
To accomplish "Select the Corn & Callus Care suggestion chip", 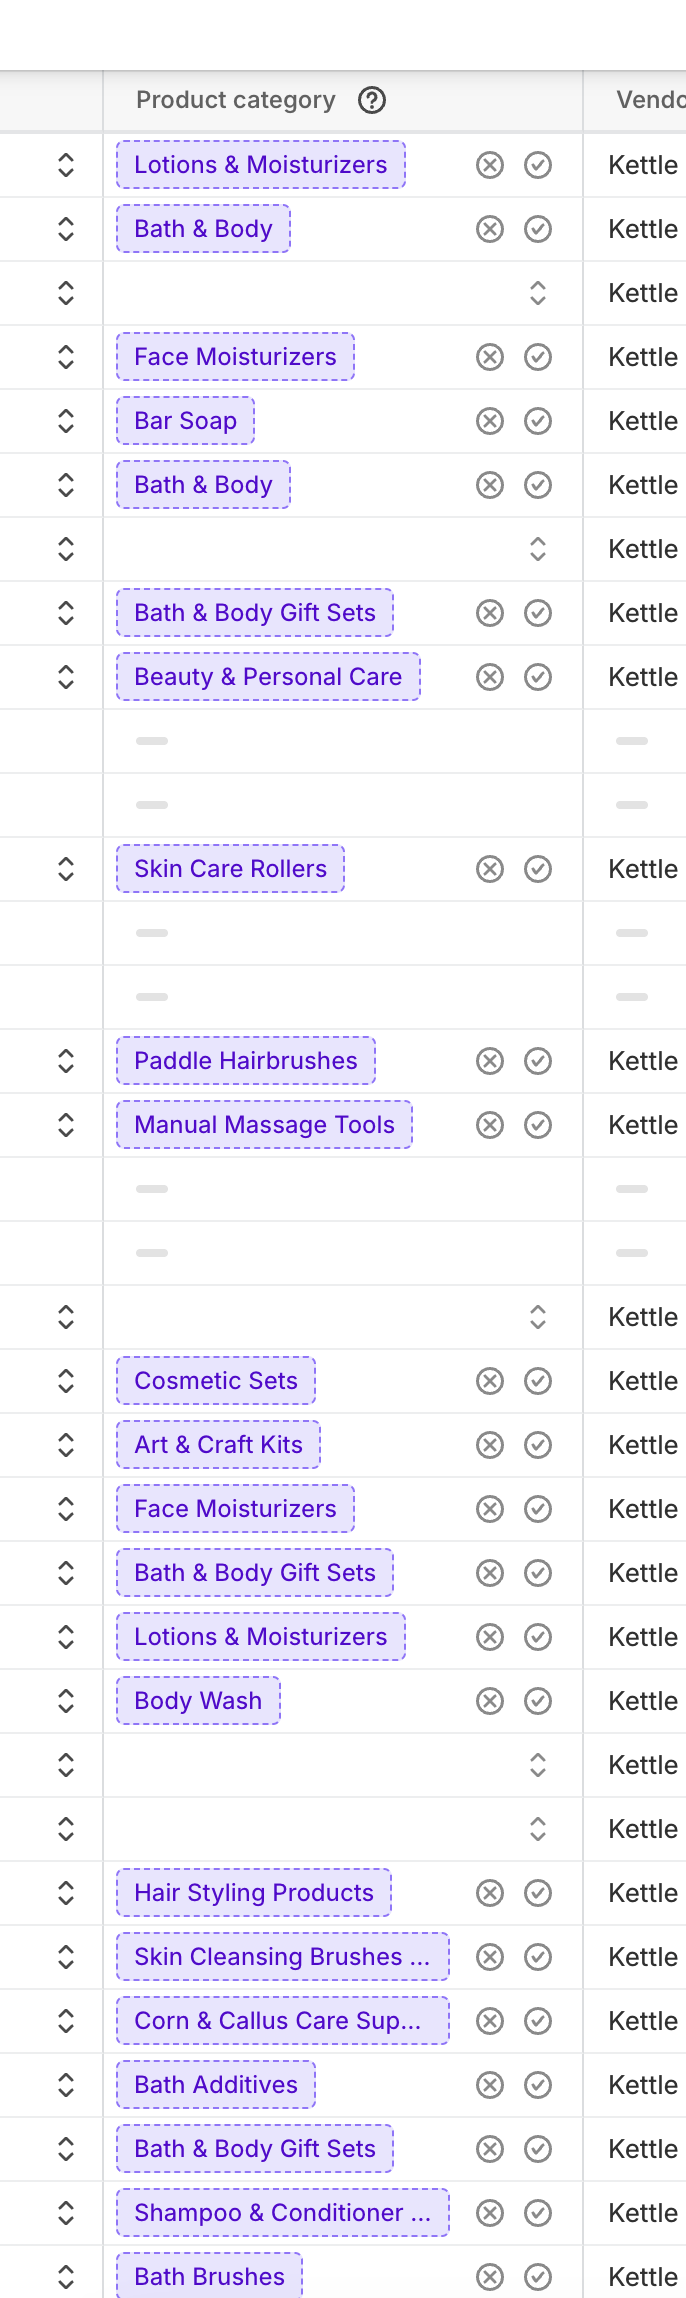I will 282,2021.
